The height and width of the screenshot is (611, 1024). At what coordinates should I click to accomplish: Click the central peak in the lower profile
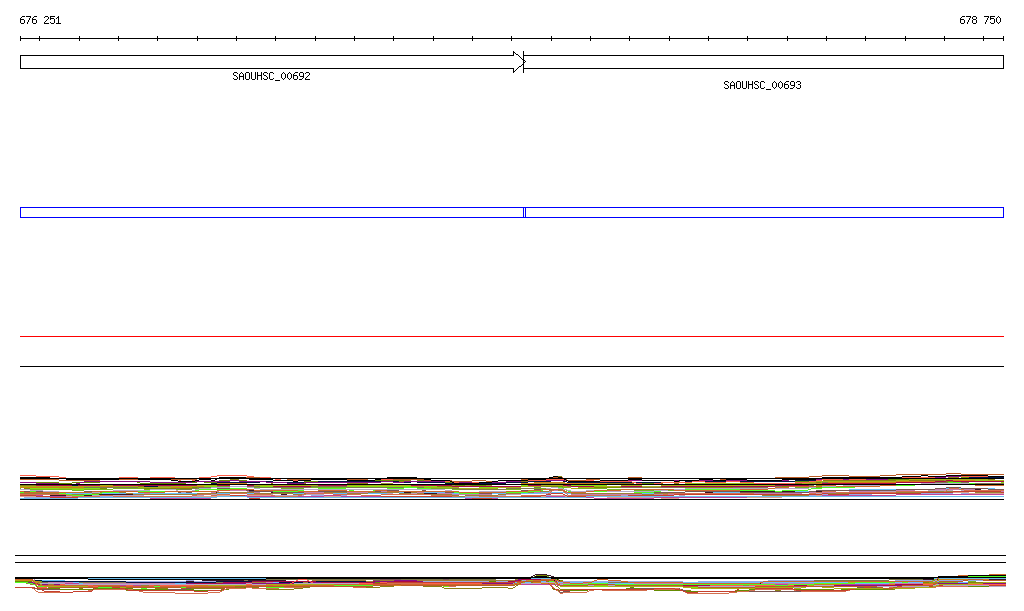541,576
